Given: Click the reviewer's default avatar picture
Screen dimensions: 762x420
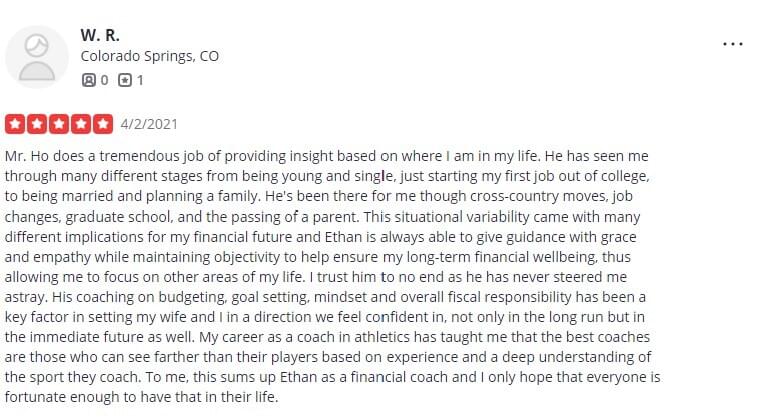Looking at the screenshot, I should (x=37, y=56).
